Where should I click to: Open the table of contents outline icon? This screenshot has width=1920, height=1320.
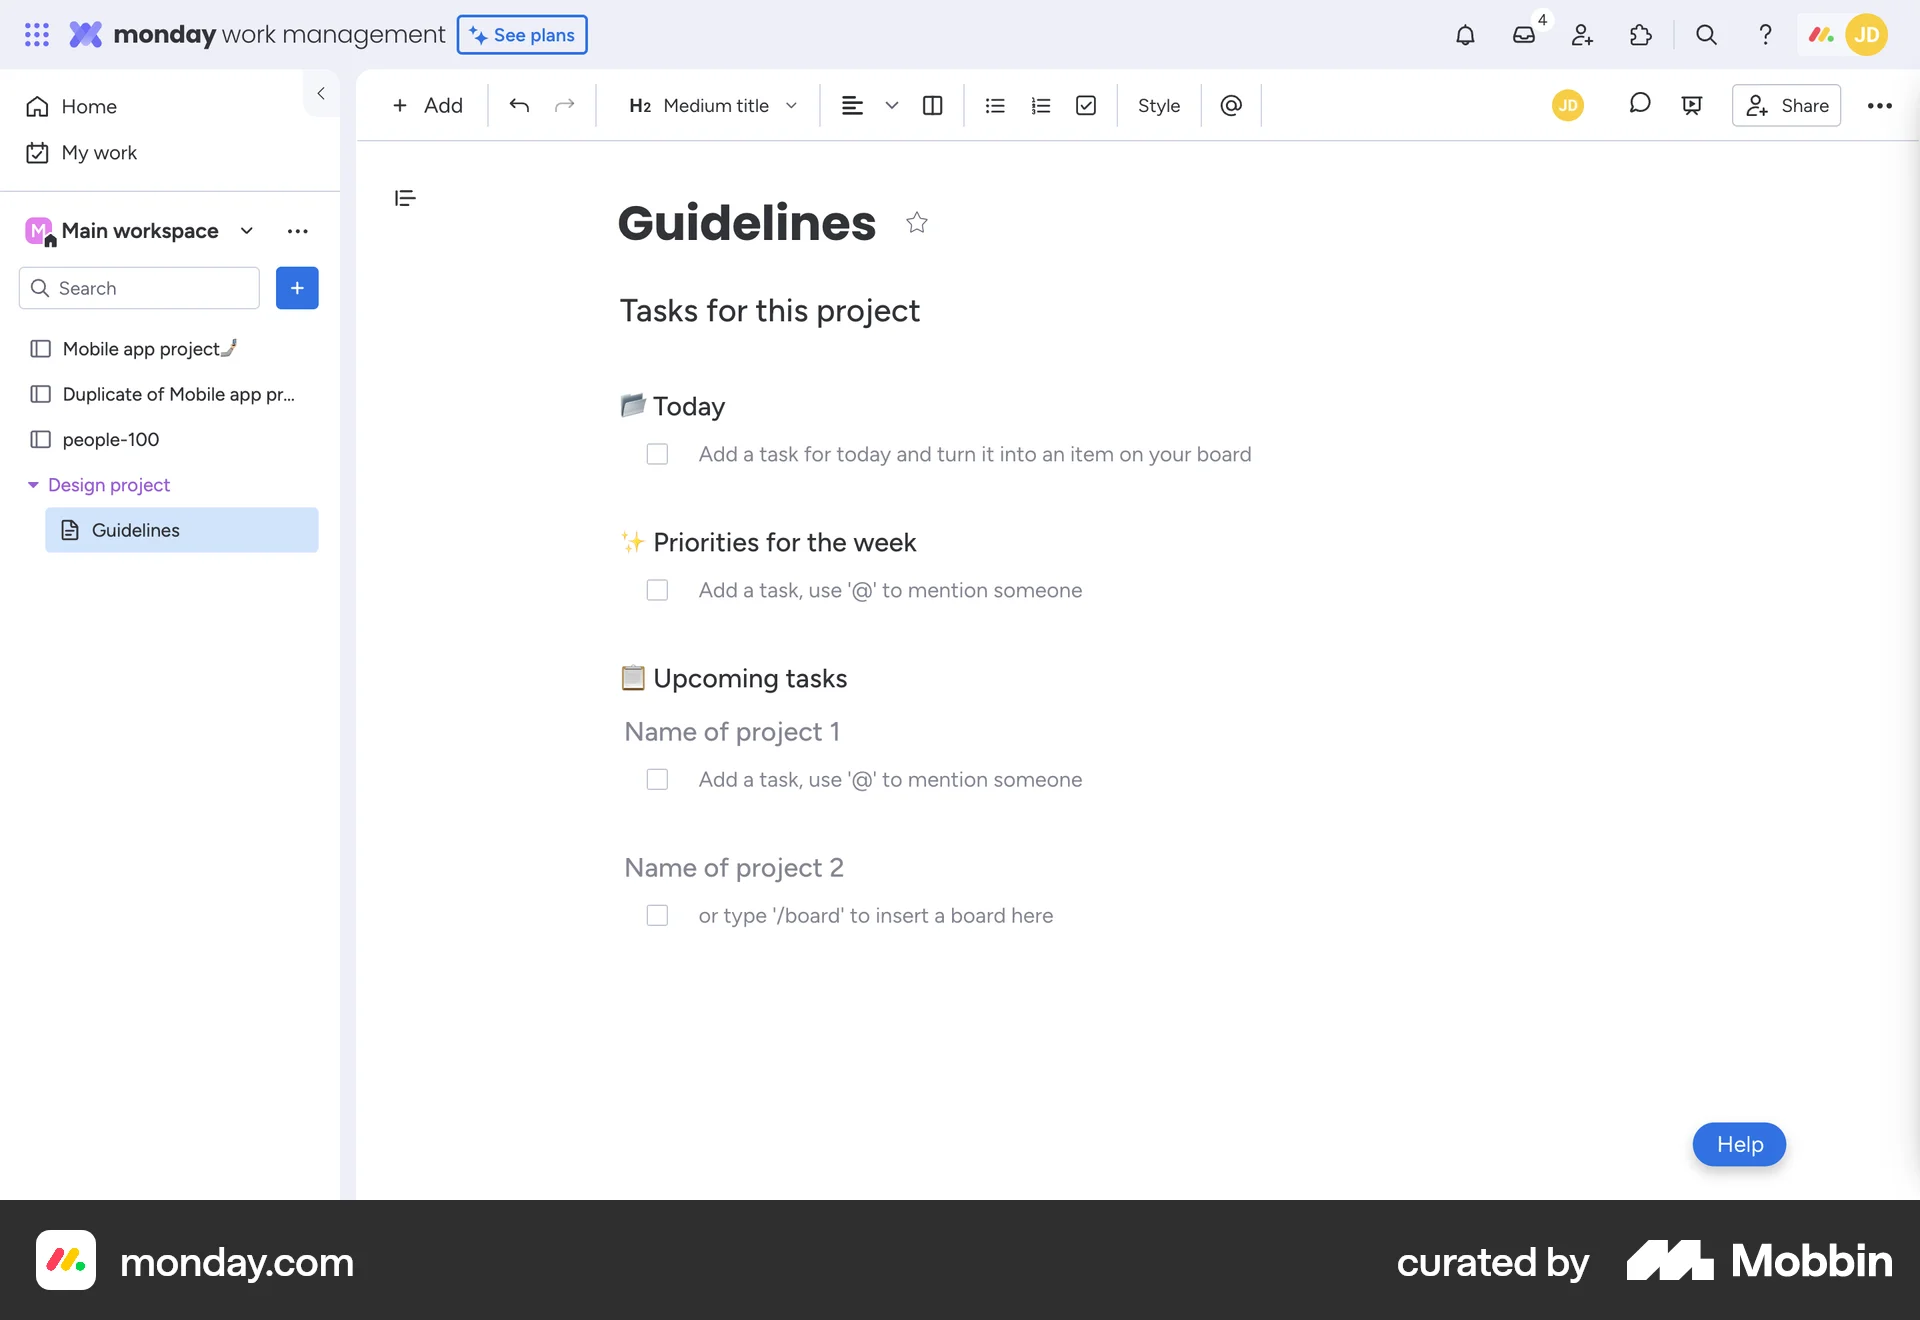(x=405, y=198)
